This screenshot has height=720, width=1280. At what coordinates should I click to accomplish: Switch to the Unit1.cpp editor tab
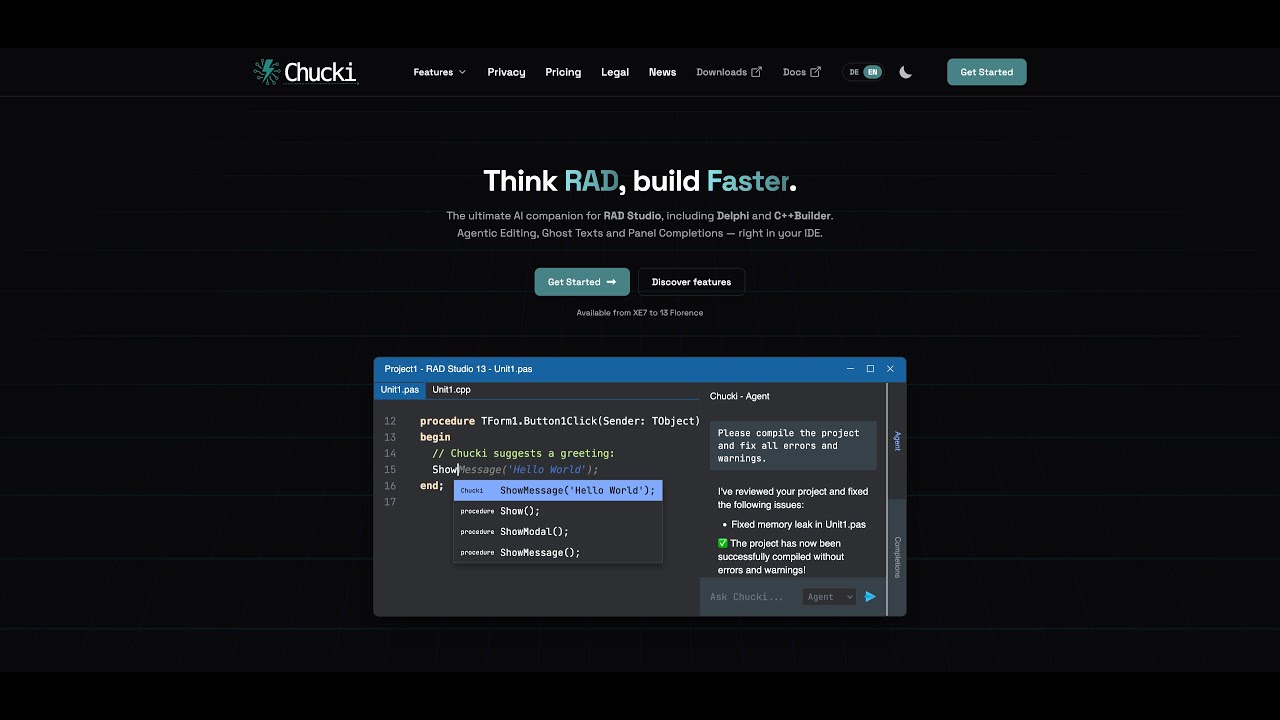pyautogui.click(x=451, y=390)
